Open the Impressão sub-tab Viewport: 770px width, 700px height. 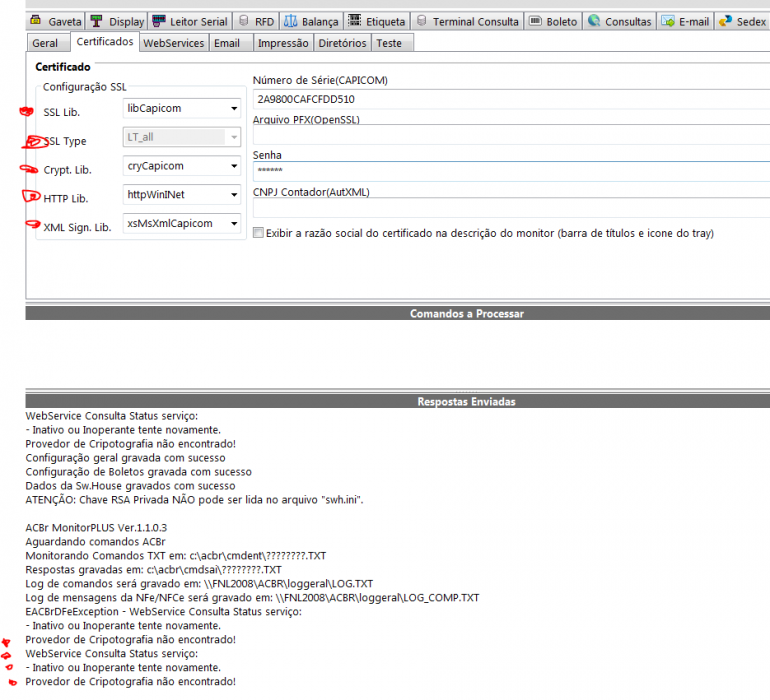tap(283, 43)
